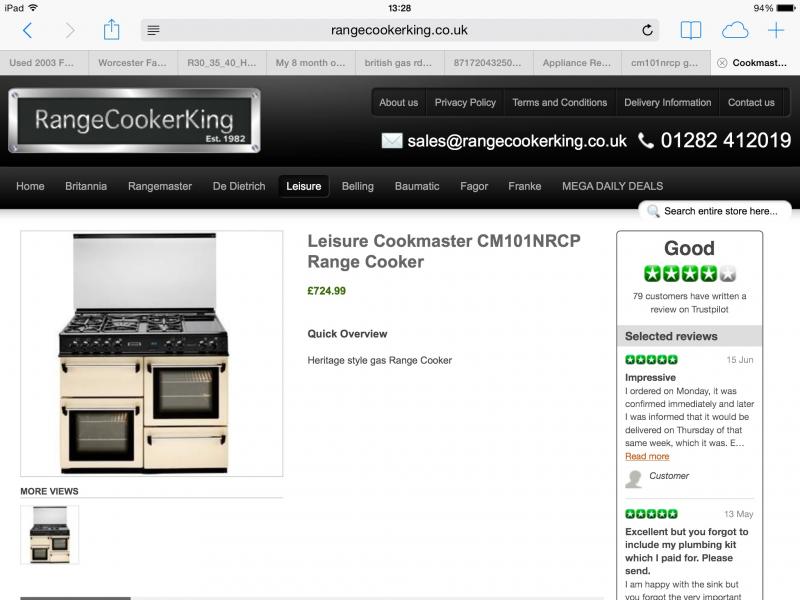Reload the page with refresh icon
The height and width of the screenshot is (600, 800).
[647, 30]
